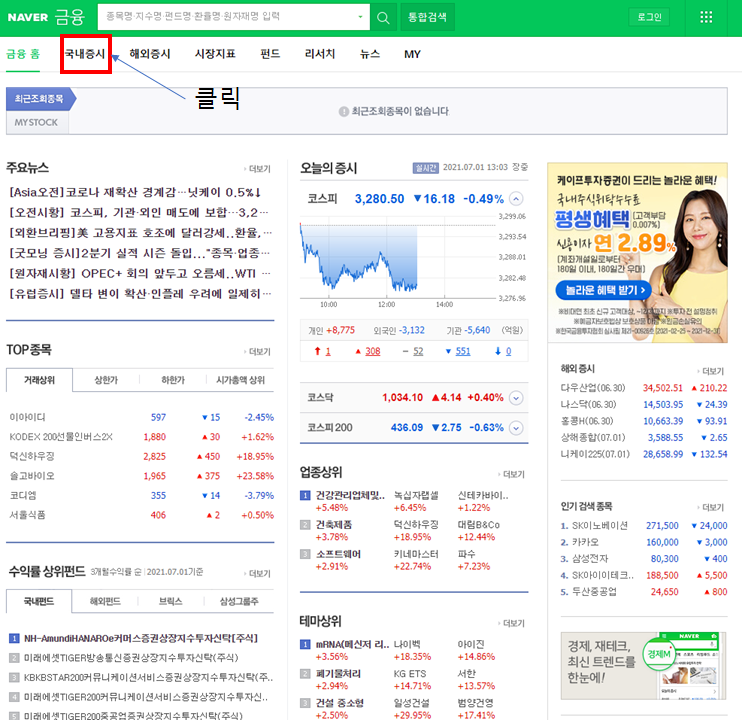Open the 덕신하우징 stock in TOP종목

32,457
